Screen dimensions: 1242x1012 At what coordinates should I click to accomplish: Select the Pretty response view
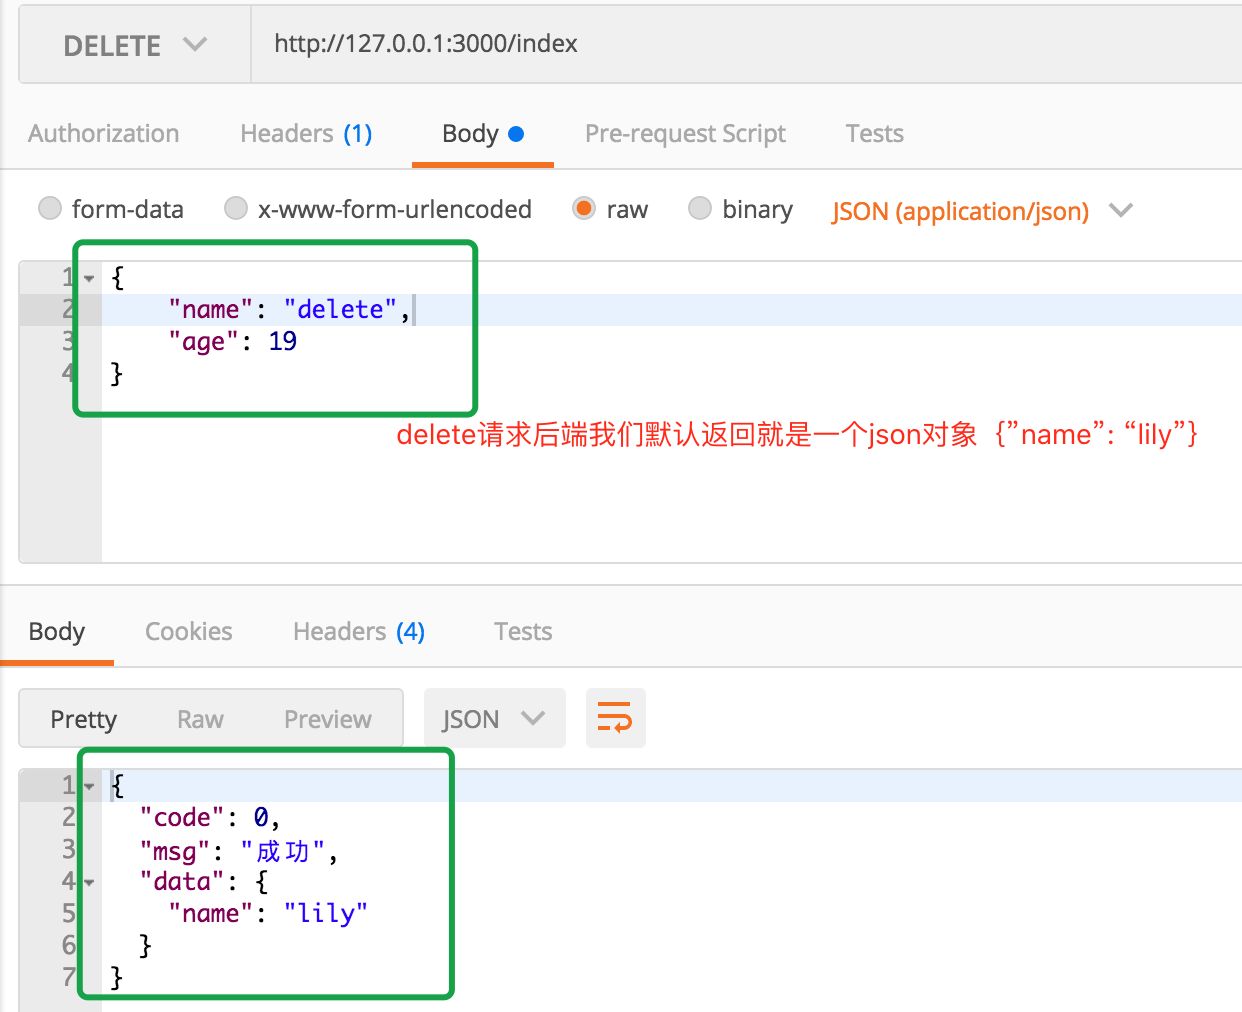(x=84, y=719)
